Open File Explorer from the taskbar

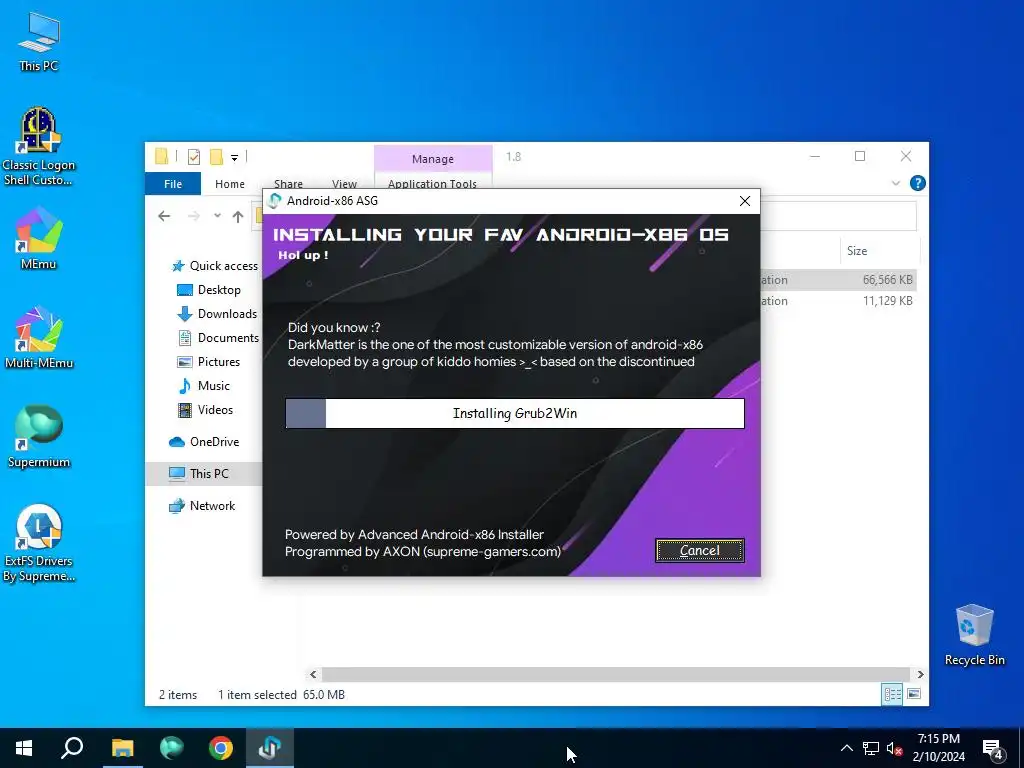pos(122,748)
